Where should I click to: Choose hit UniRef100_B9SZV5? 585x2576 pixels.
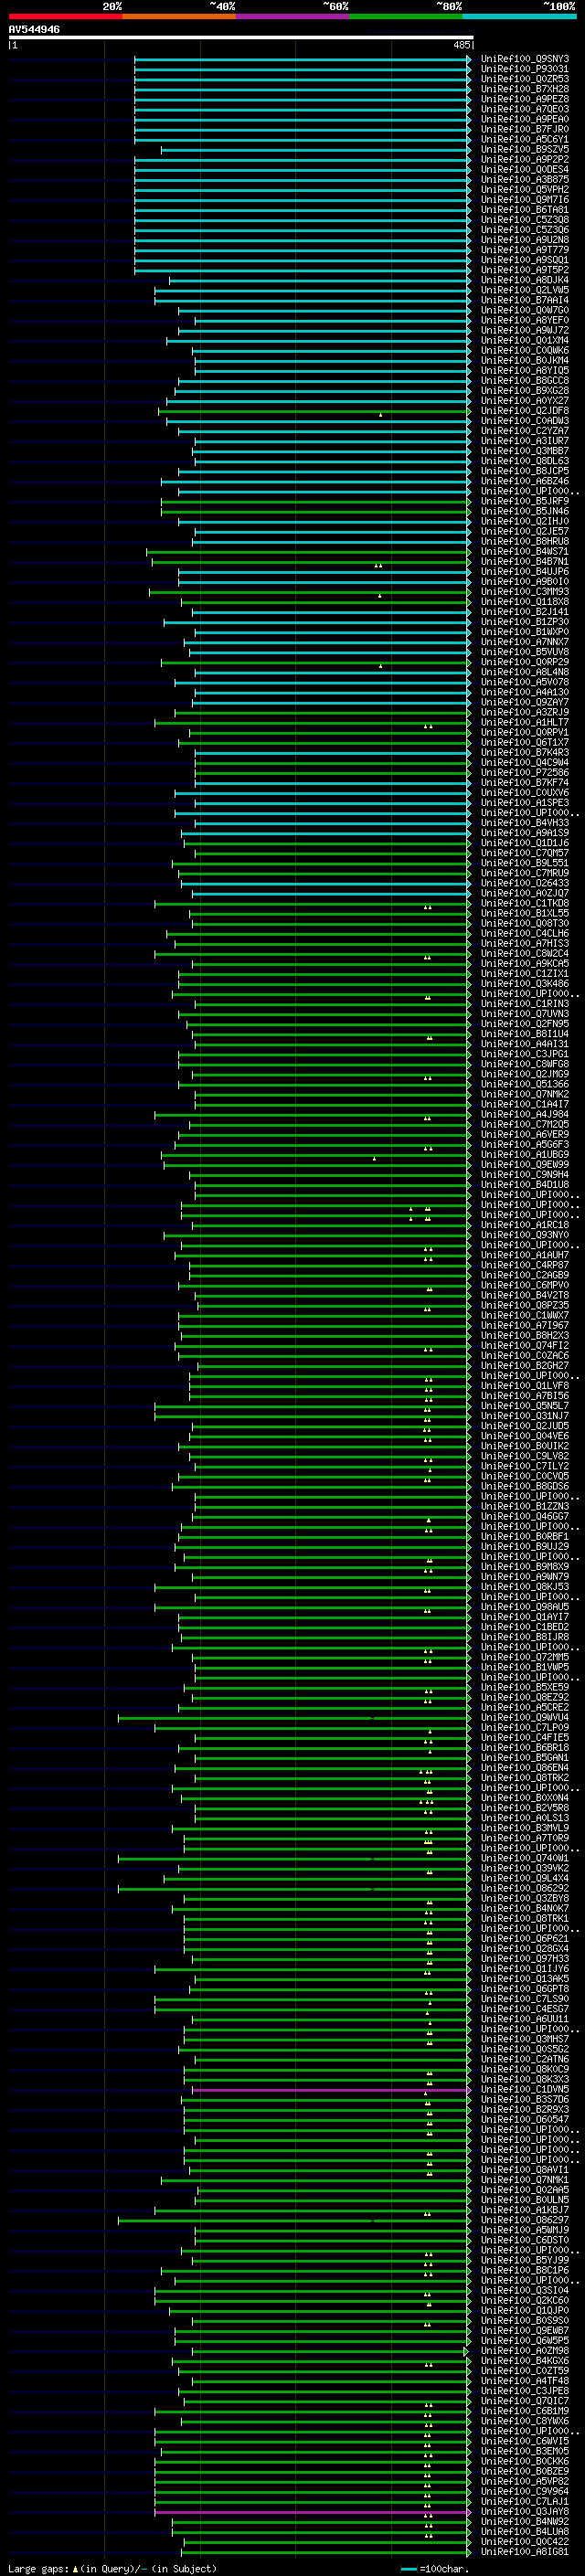[525, 149]
